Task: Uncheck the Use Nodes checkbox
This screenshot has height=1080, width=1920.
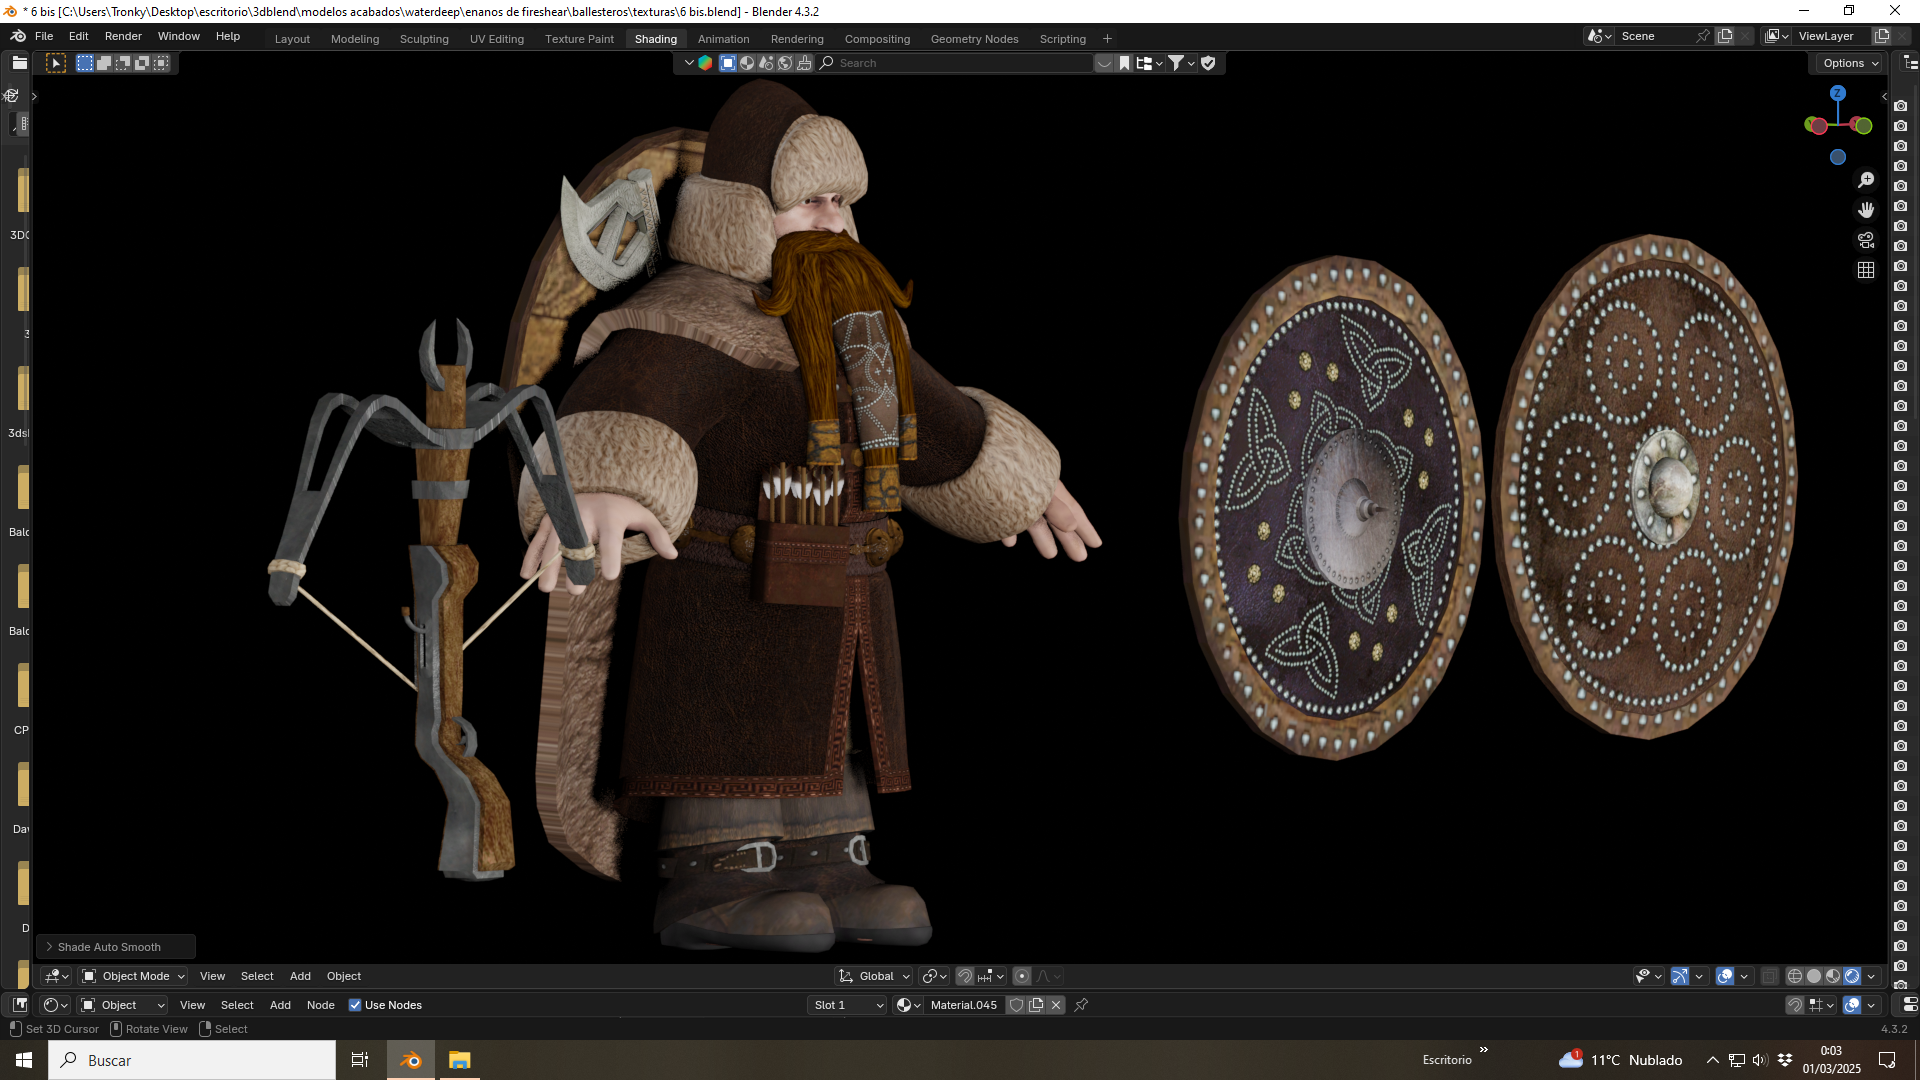Action: pos(355,1005)
